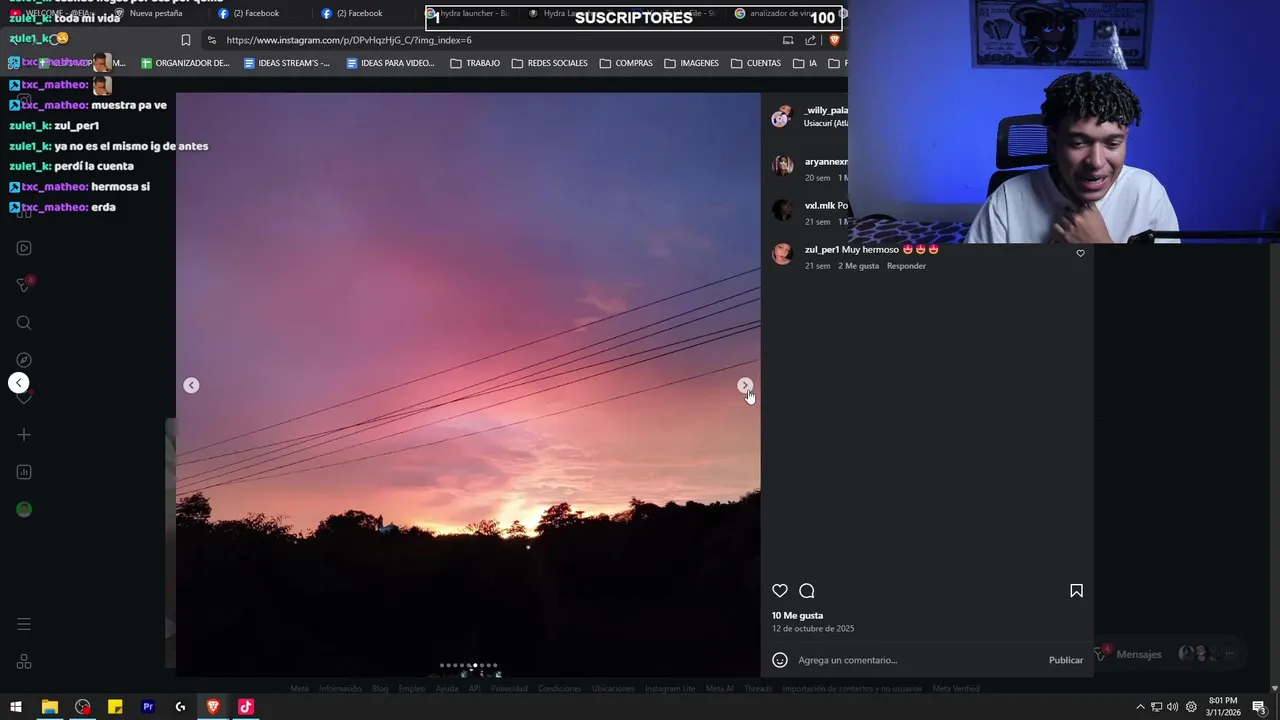Click the plus Create icon in sidebar

click(x=24, y=435)
